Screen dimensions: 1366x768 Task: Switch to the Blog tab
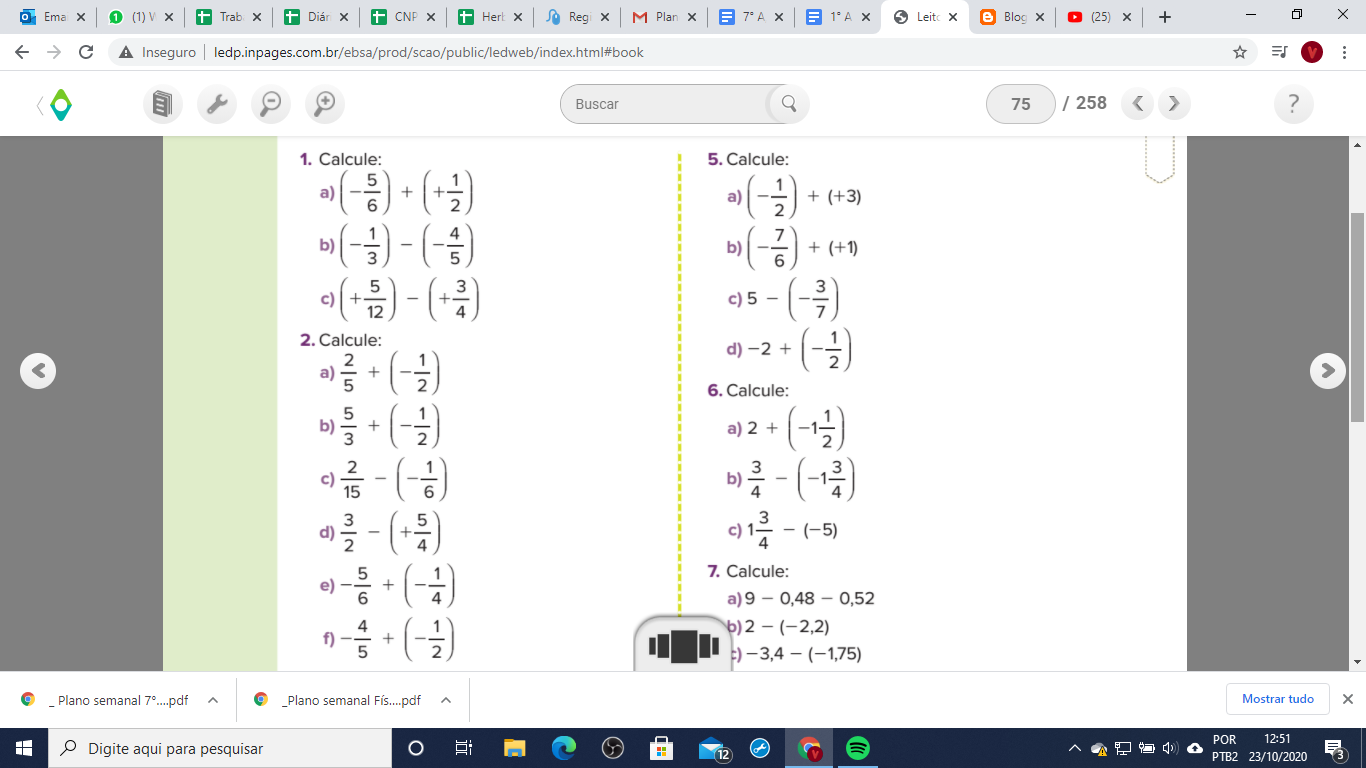(1012, 17)
